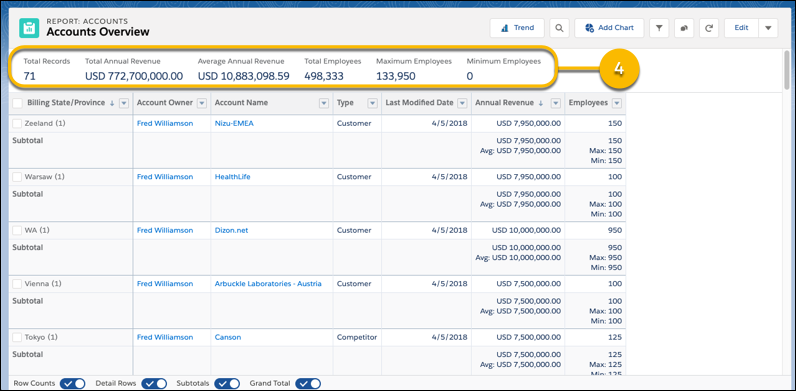Check the Vienna (1) row checkbox
This screenshot has width=796, height=391.
point(17,284)
